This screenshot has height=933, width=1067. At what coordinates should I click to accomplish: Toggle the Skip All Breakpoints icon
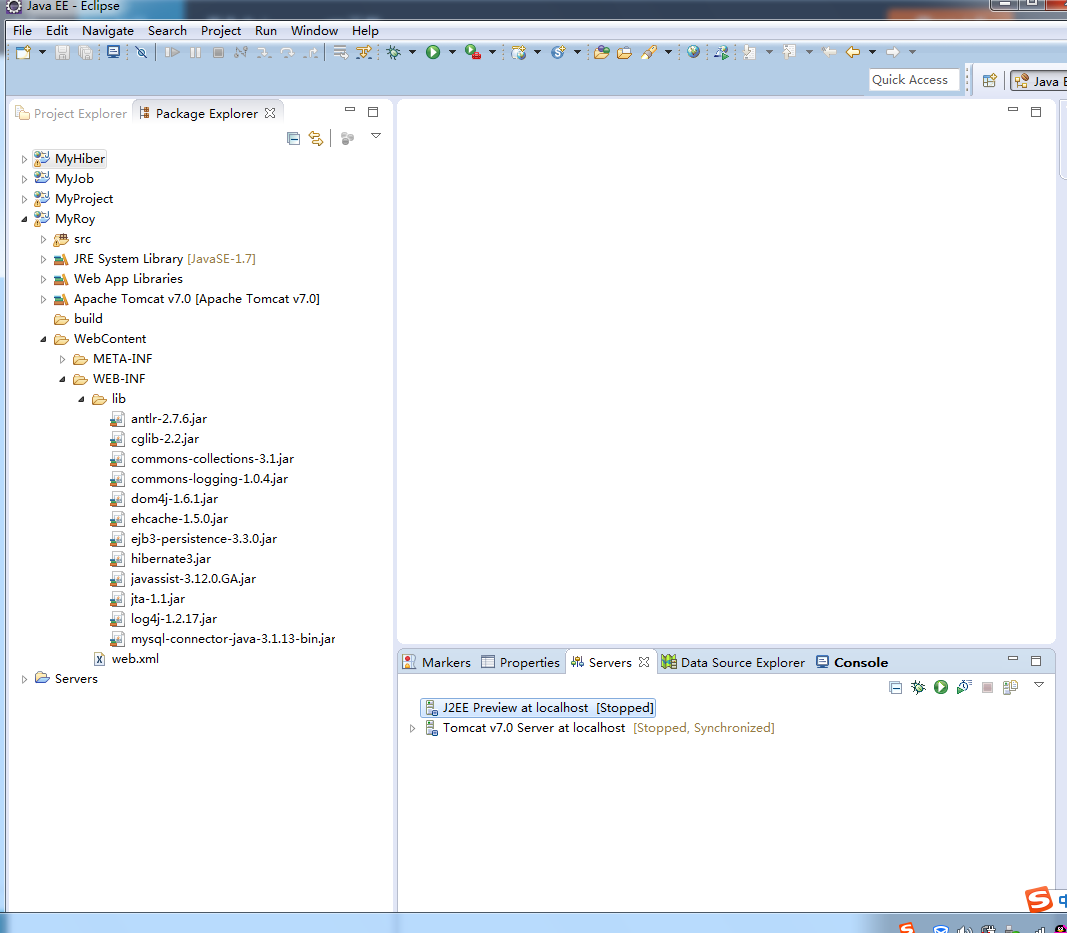pyautogui.click(x=141, y=52)
